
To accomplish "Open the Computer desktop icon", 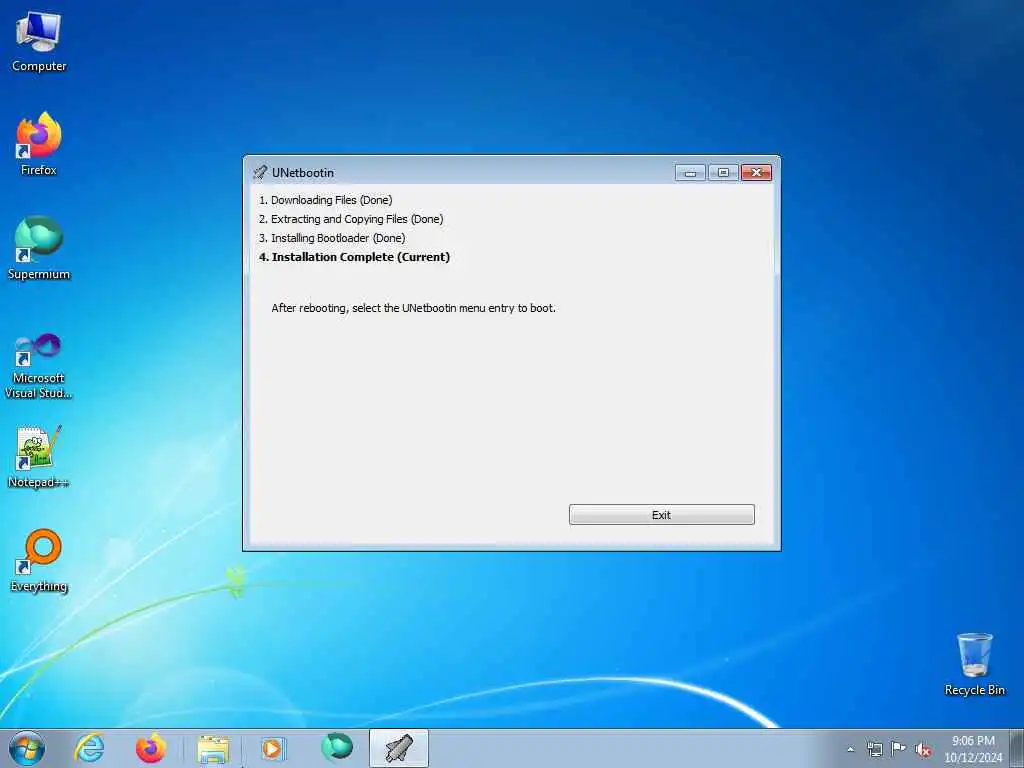I will point(39,42).
